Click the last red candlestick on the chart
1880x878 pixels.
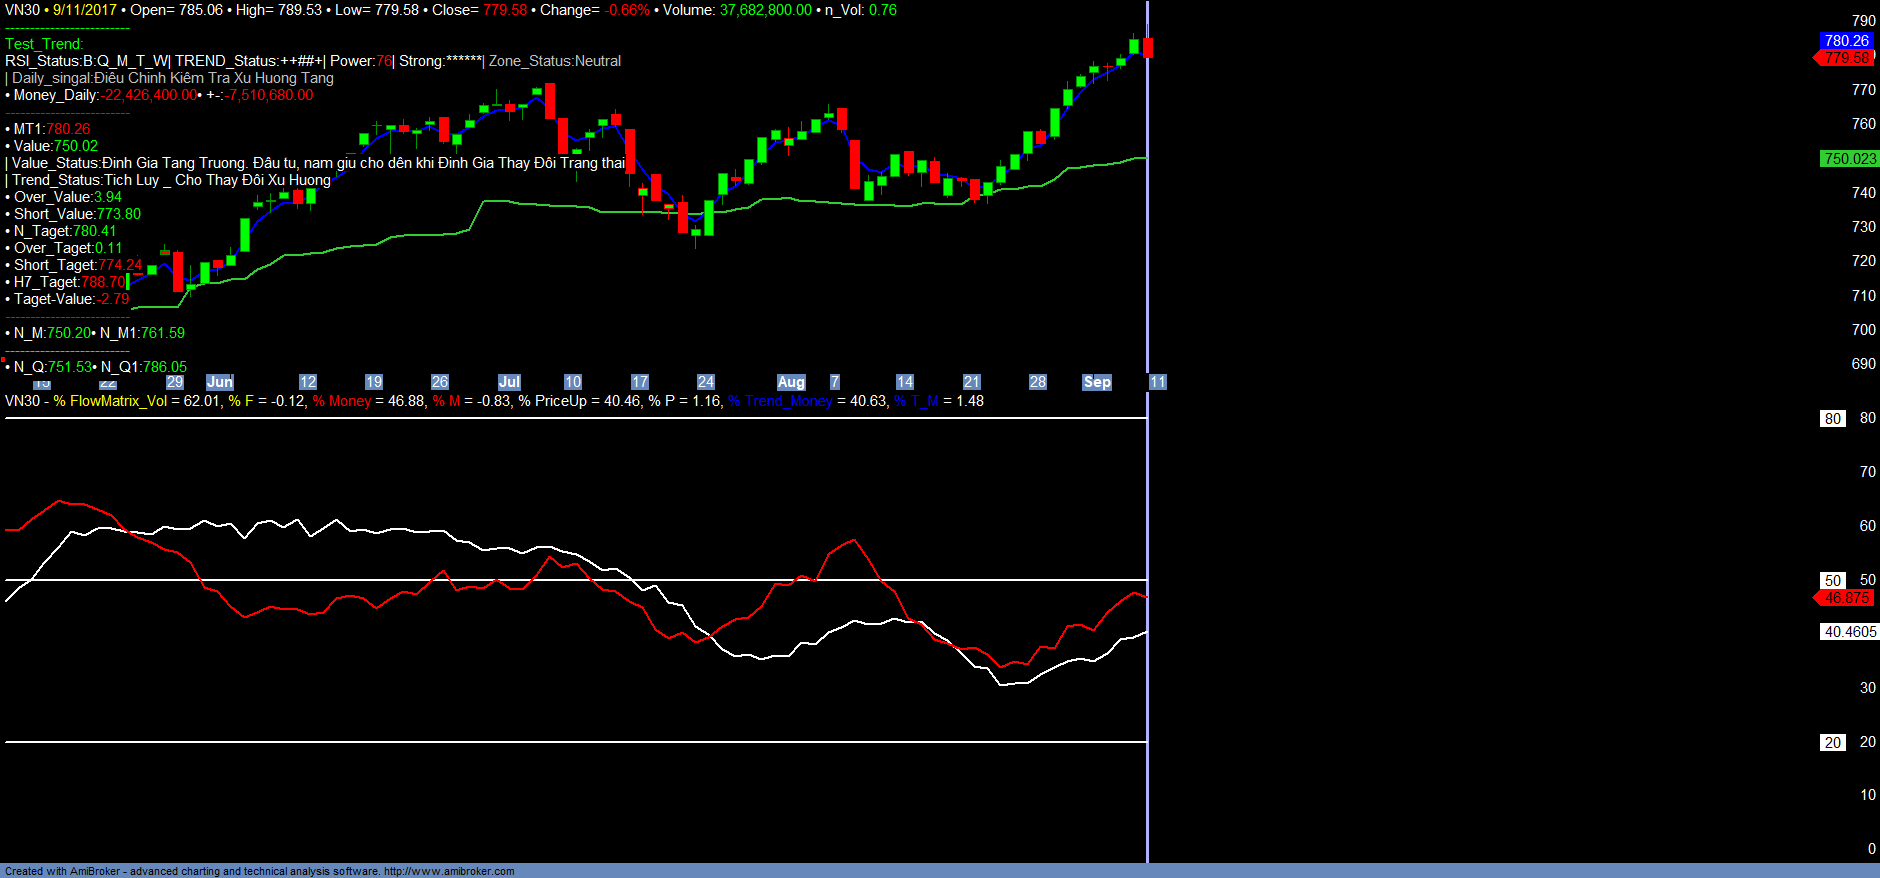click(x=1148, y=47)
